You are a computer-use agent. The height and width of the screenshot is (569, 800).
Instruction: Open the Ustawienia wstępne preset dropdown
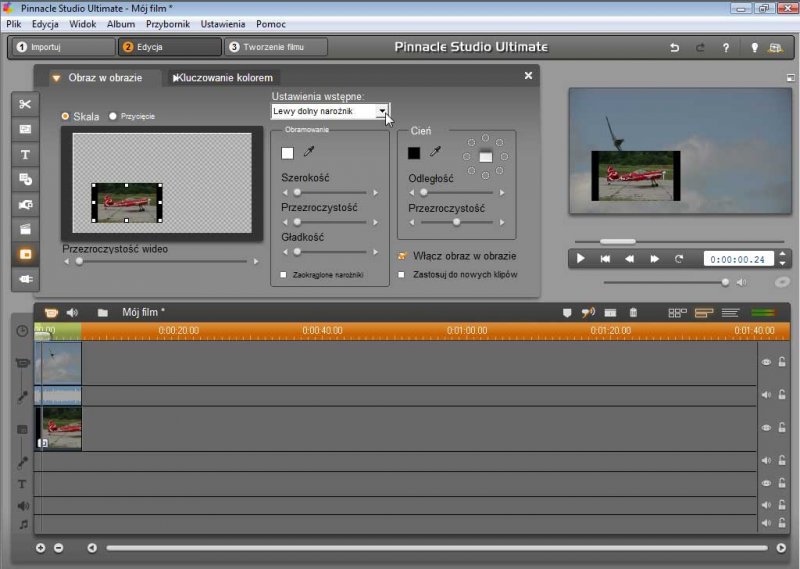click(382, 112)
